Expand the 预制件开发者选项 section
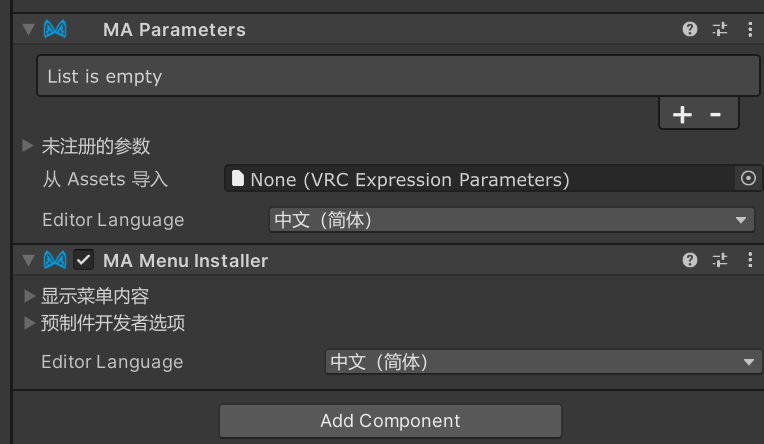The width and height of the screenshot is (764, 444). [x=28, y=323]
